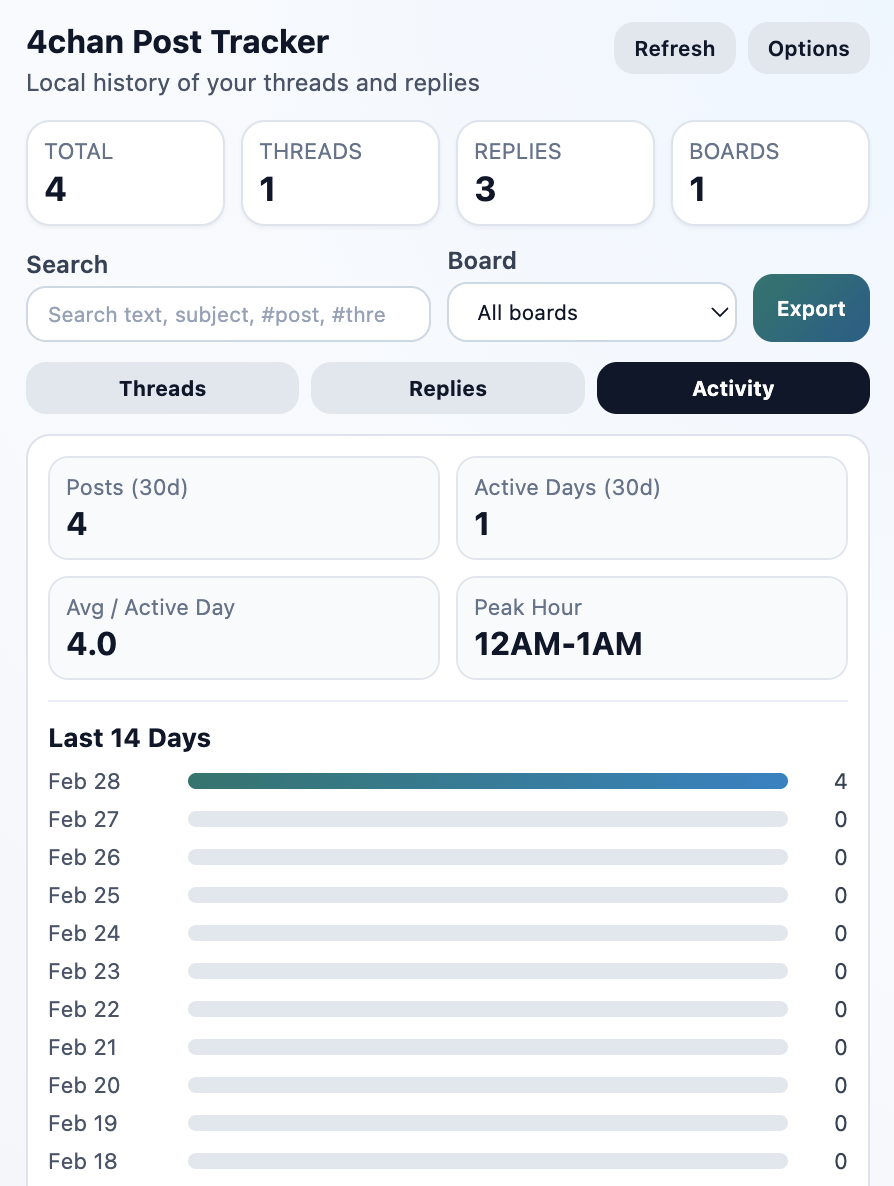Click the 12AM-1AM peak hour value

[x=558, y=644]
